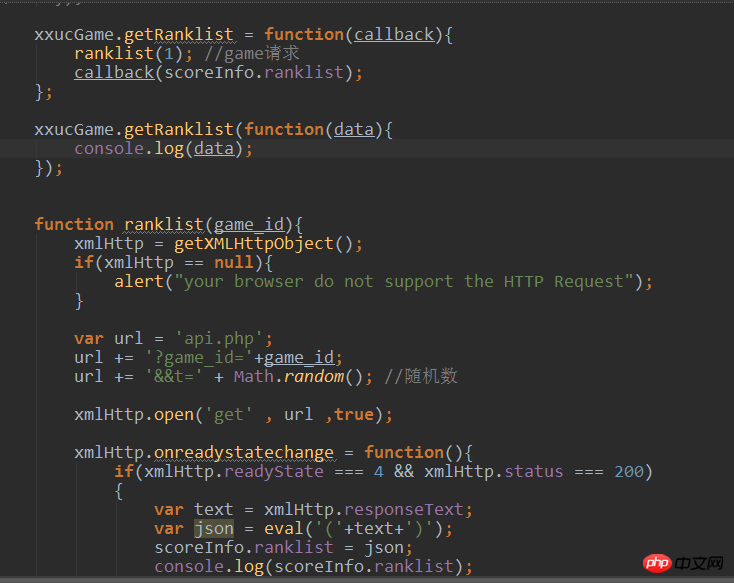Click the 'responseText' property
Viewport: 734px width, 583px height.
tap(404, 509)
